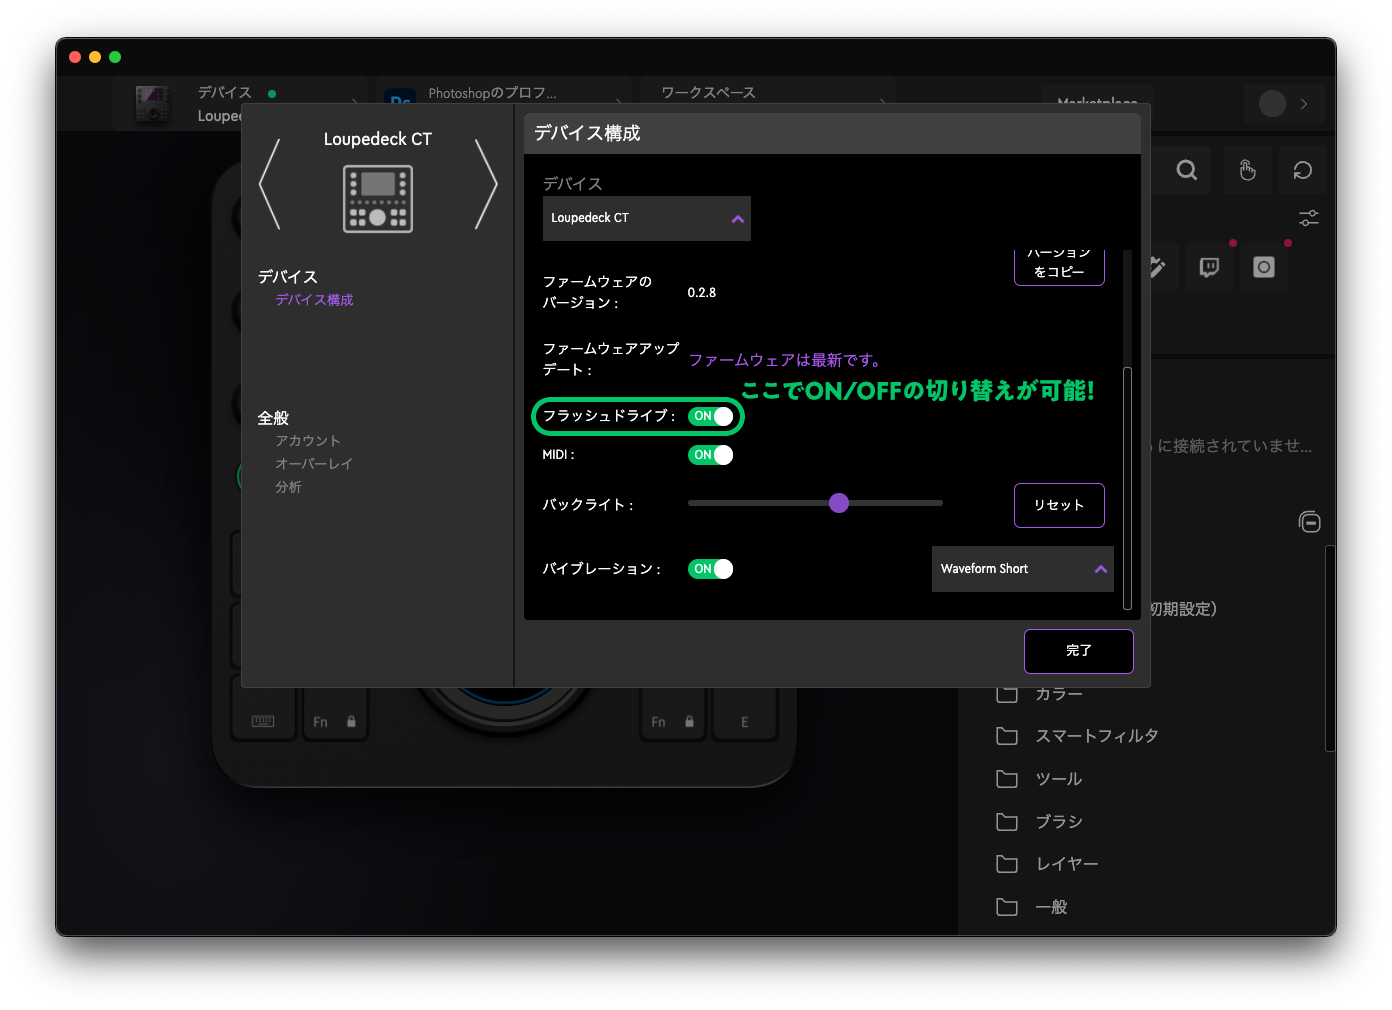Click the user avatar circle at top right
Image resolution: width=1392 pixels, height=1010 pixels.
click(1272, 104)
